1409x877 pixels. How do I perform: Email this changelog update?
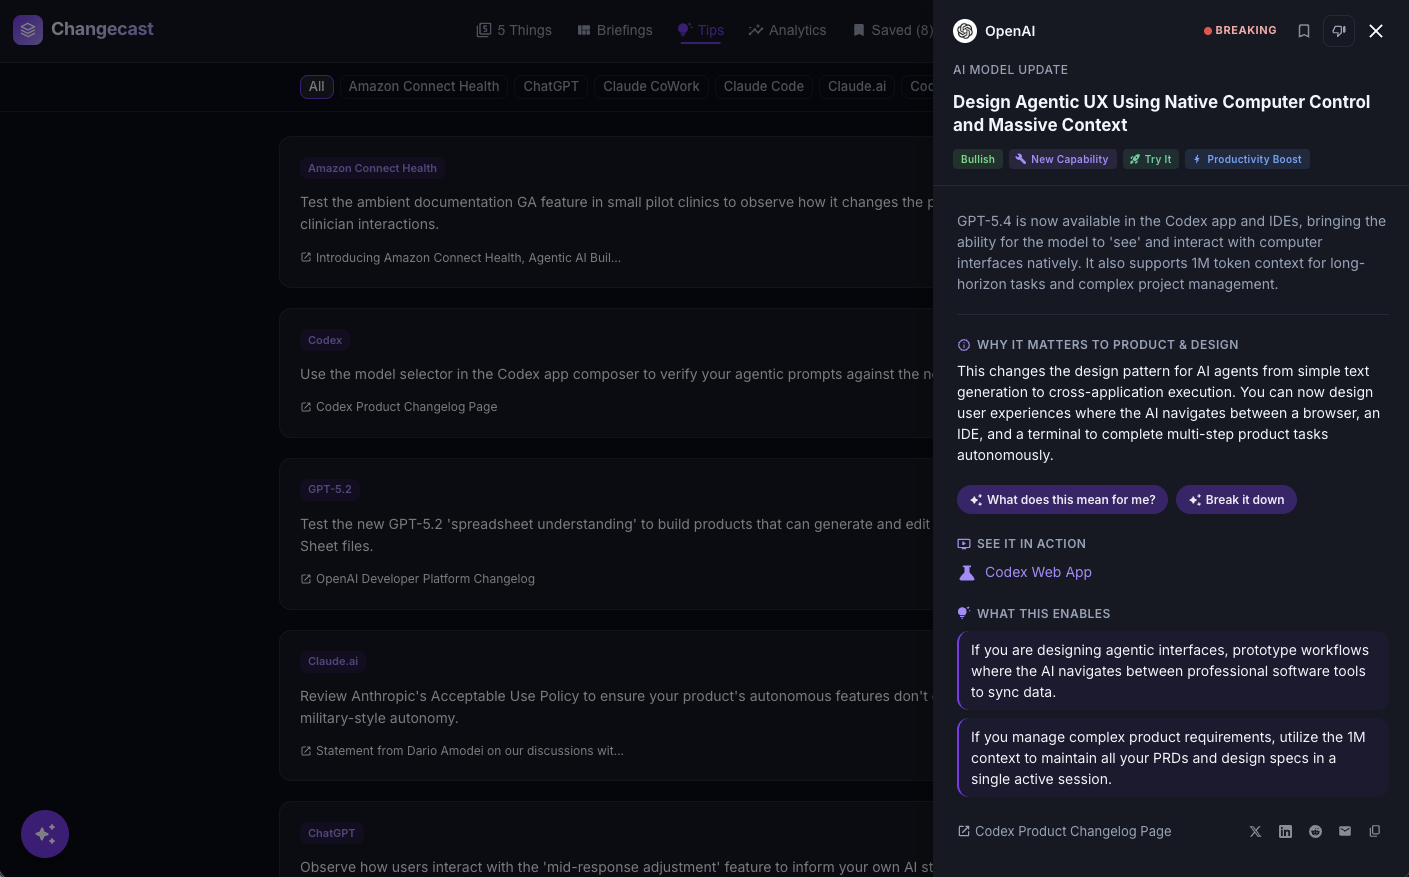(1345, 831)
